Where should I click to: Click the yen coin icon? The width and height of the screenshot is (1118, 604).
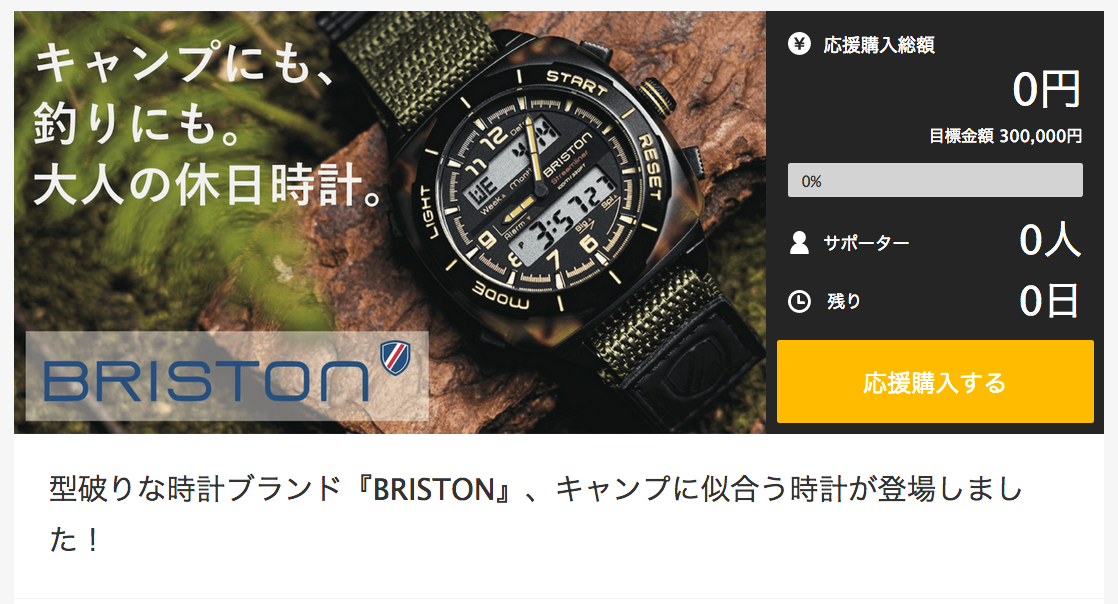[x=799, y=44]
